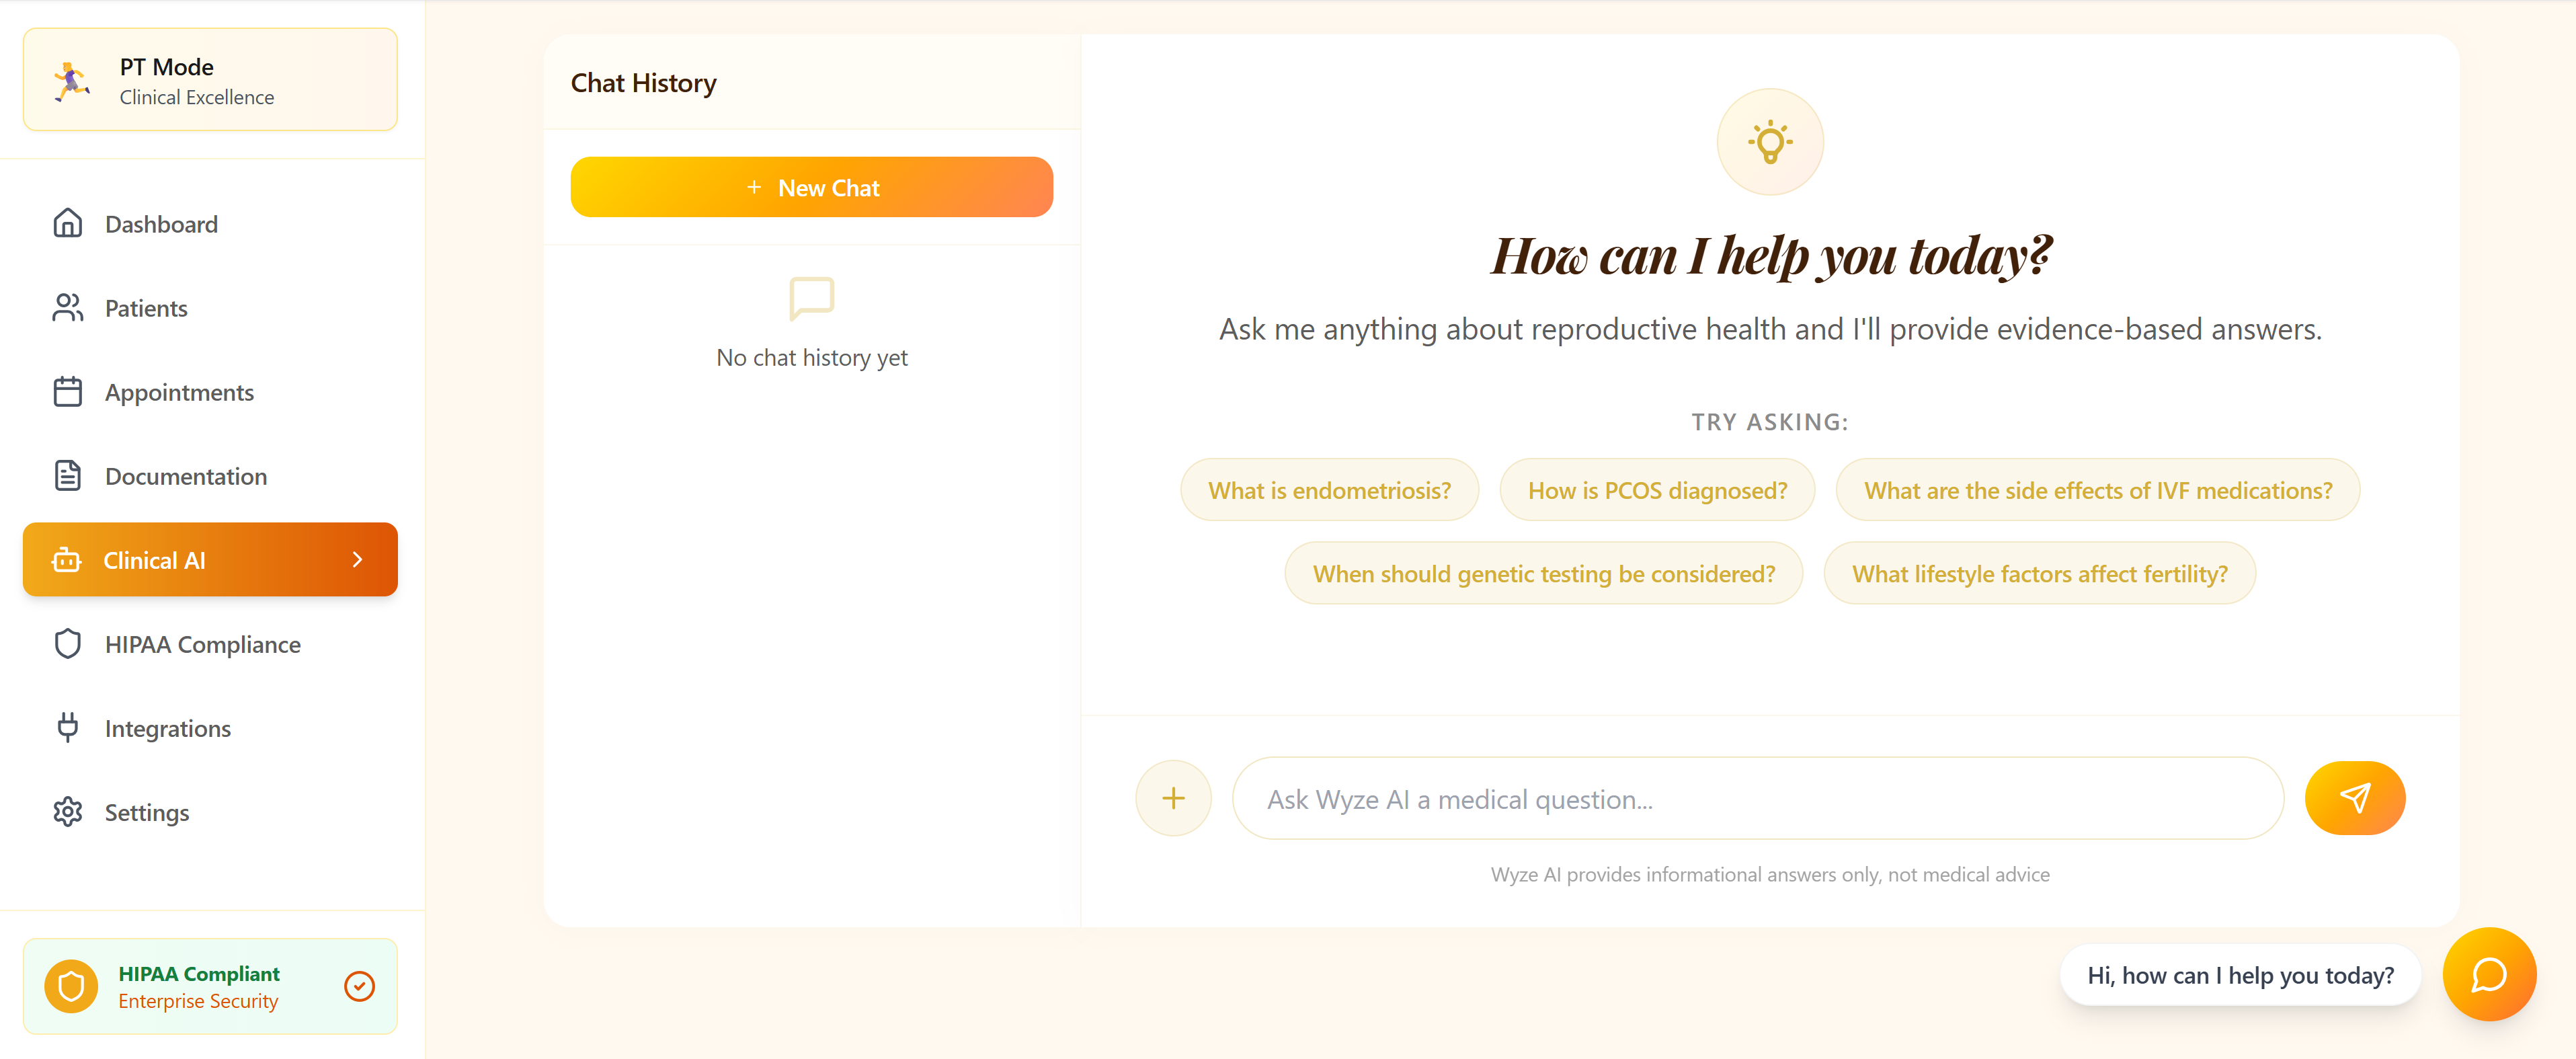Click the attachment plus icon near input

(1173, 798)
